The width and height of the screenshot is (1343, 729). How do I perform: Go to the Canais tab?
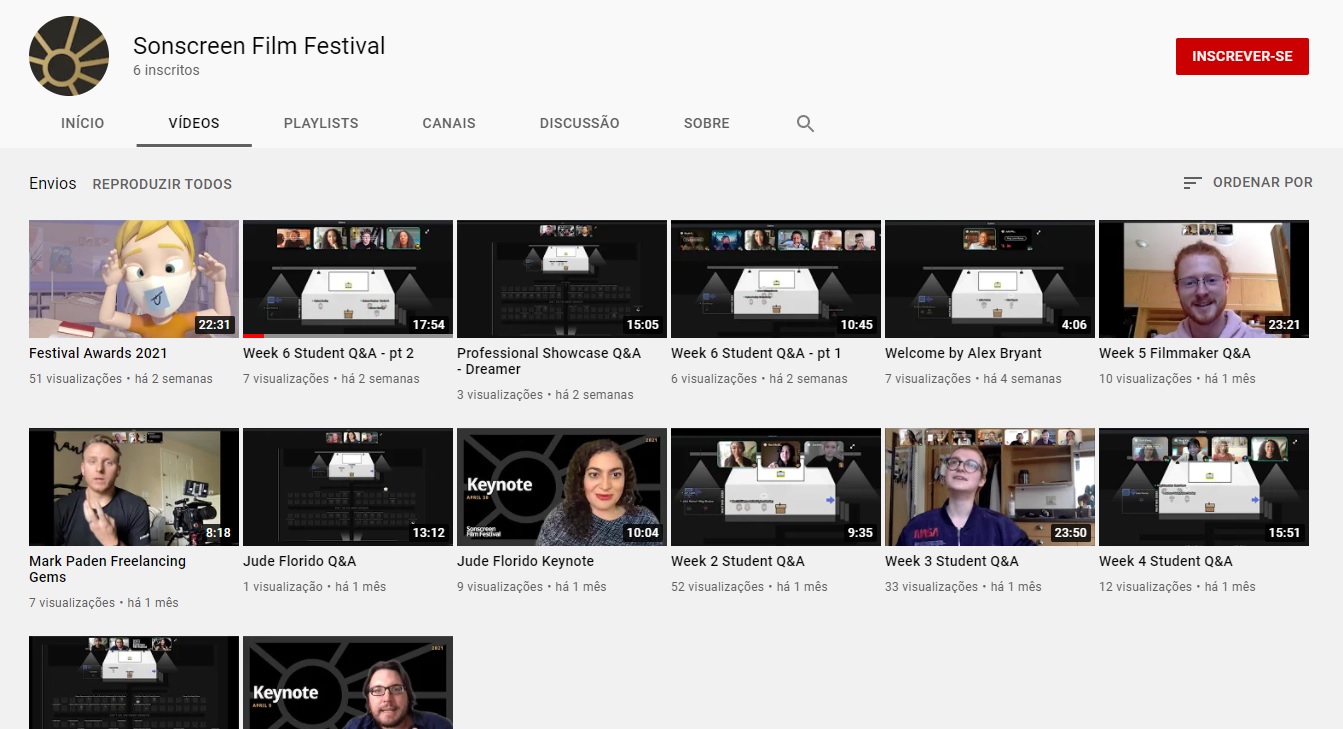coord(449,124)
